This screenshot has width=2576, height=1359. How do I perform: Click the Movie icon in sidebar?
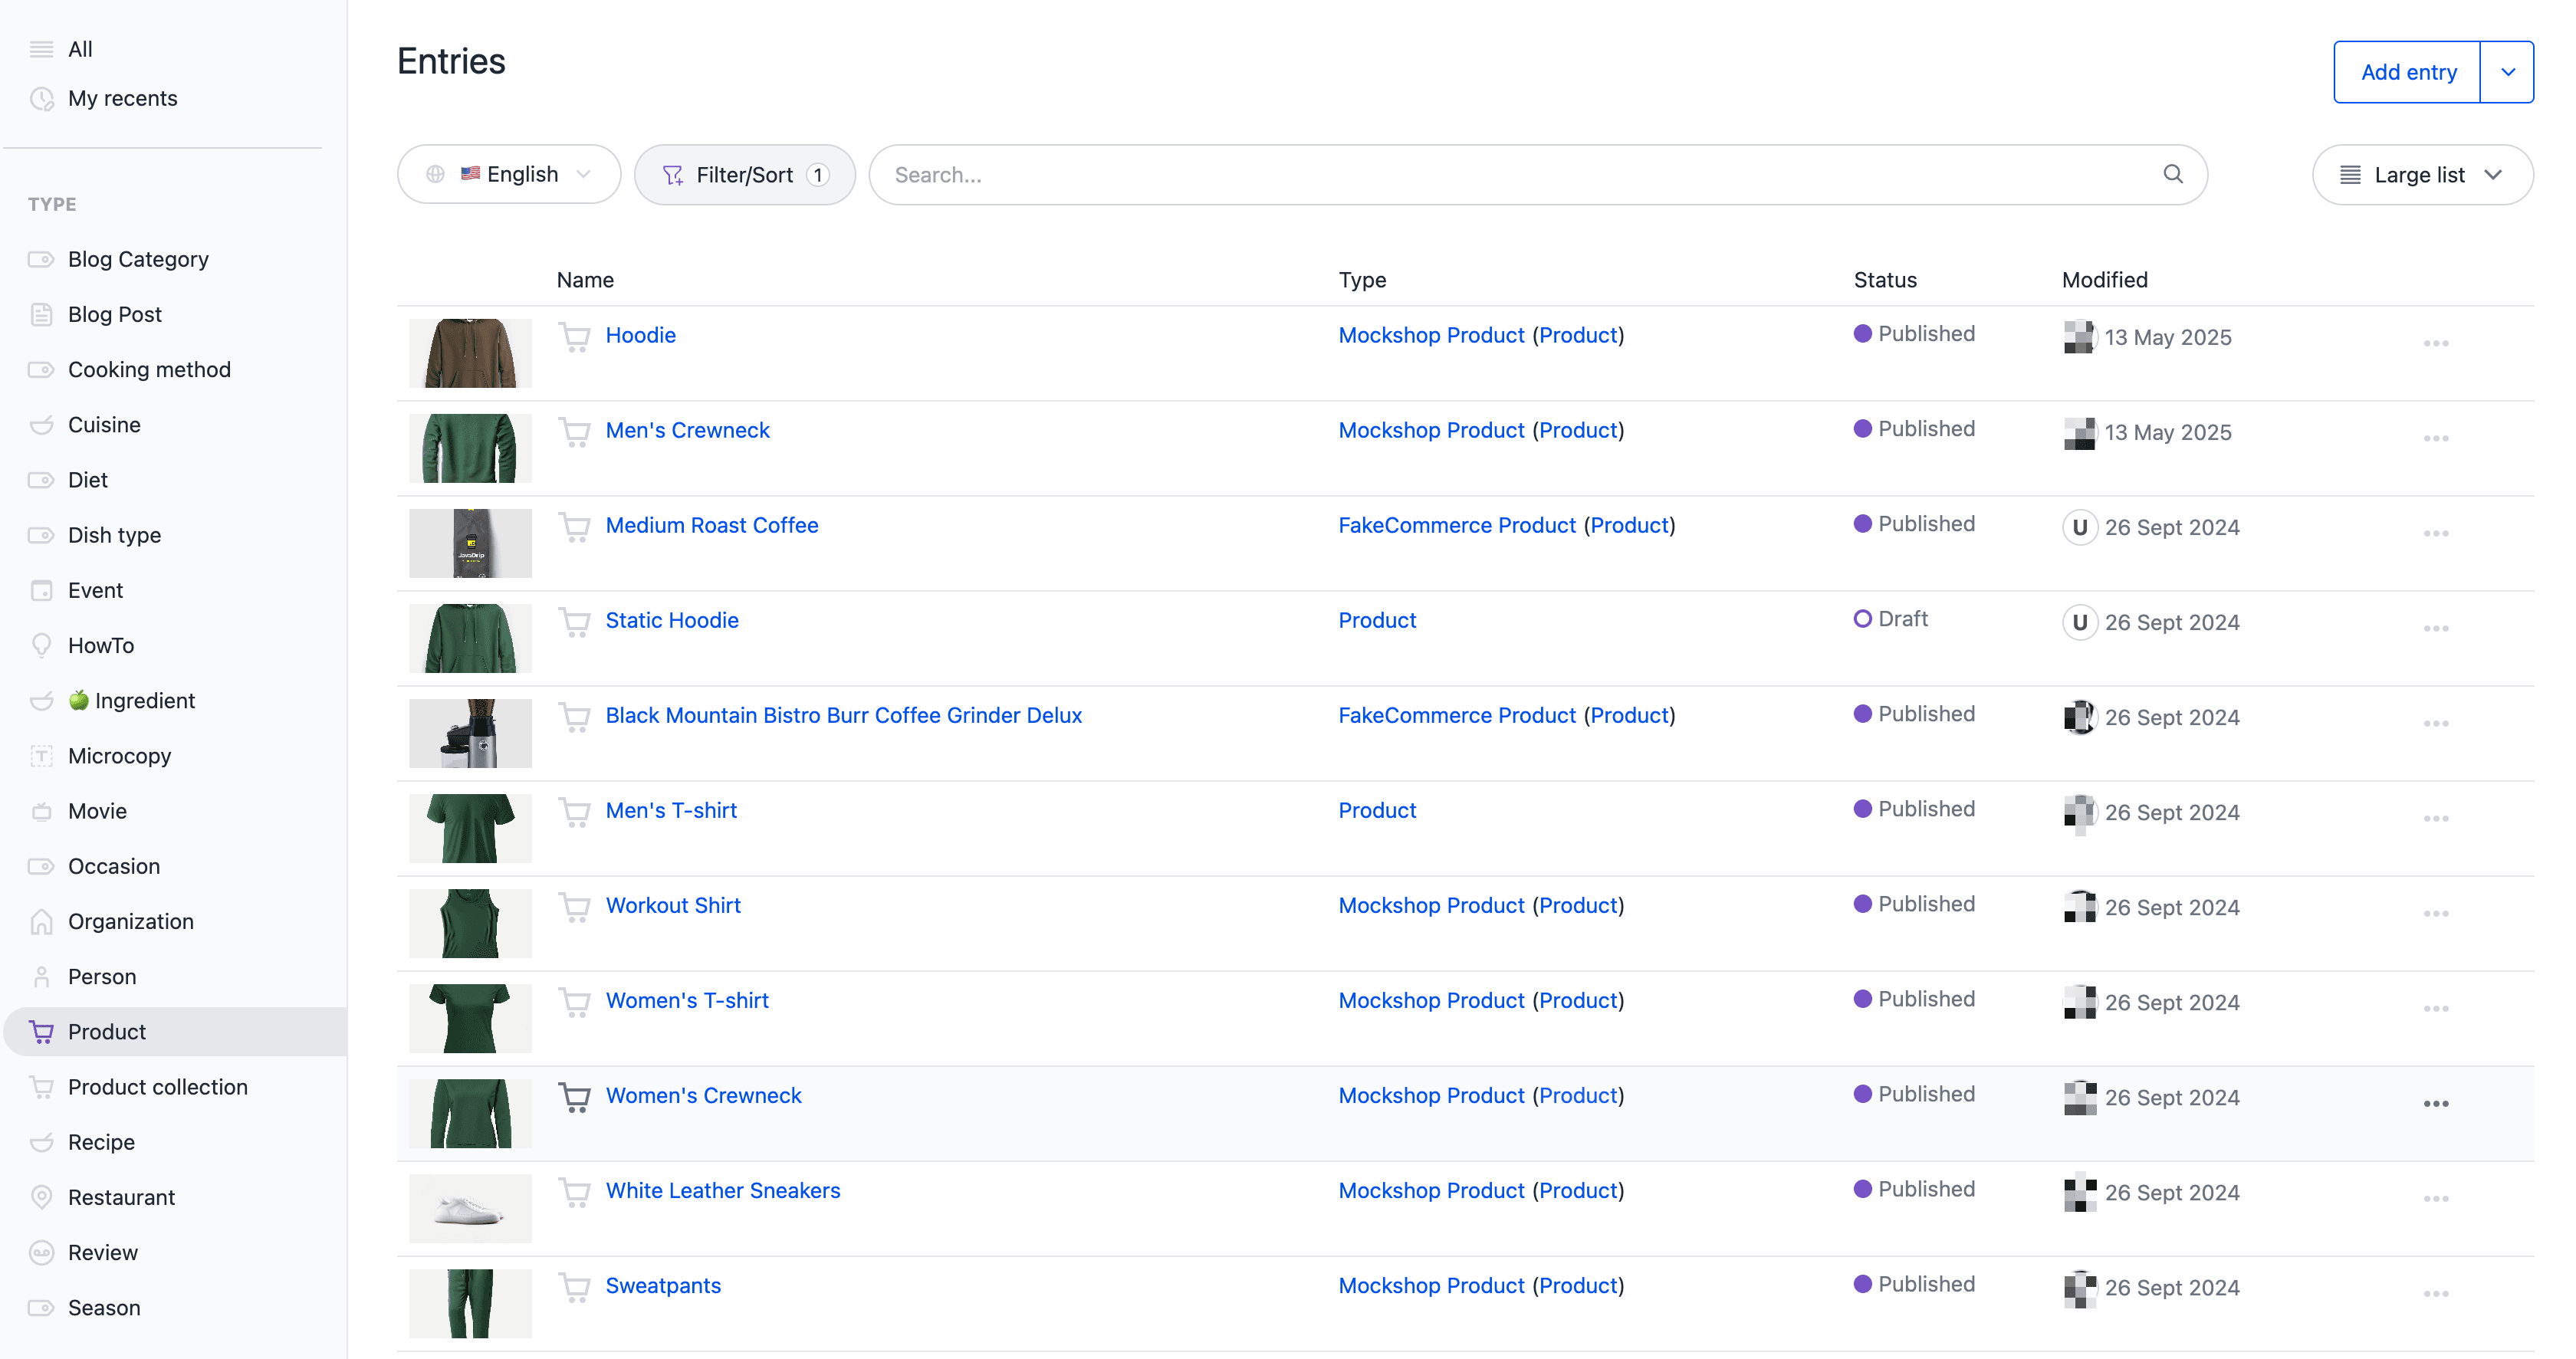point(41,811)
